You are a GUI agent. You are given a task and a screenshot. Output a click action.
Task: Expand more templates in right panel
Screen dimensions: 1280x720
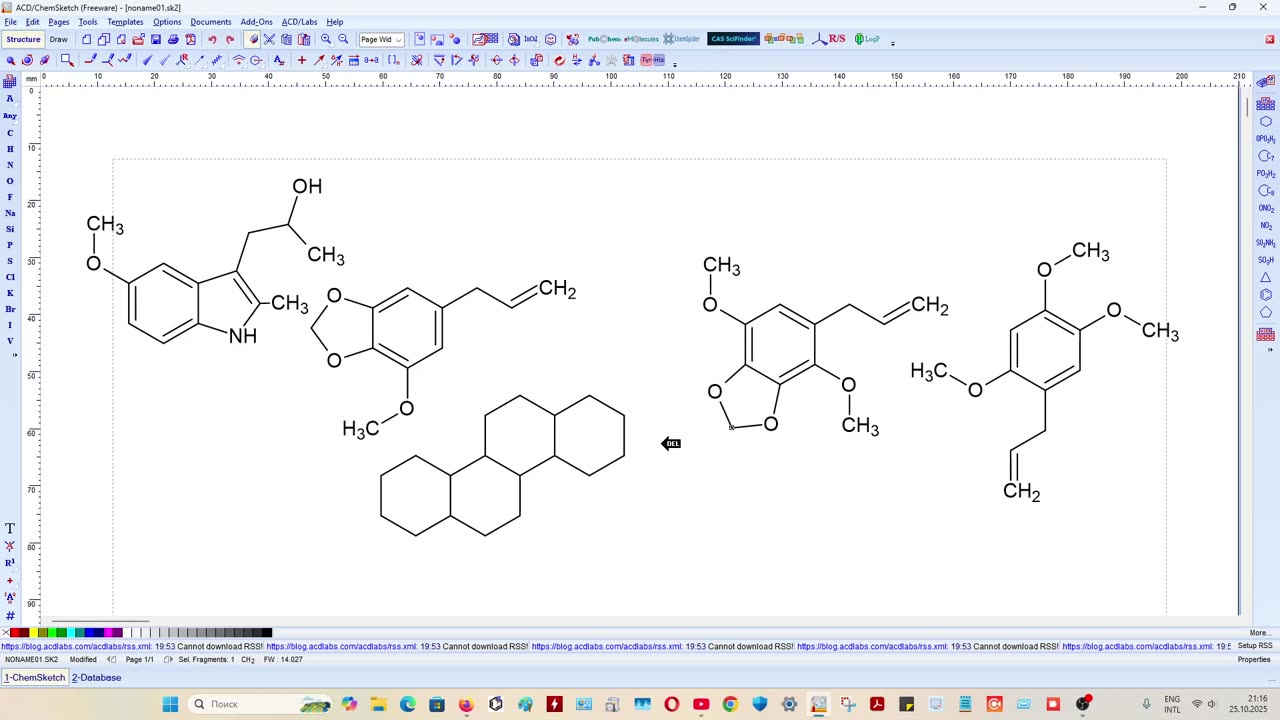tap(1270, 350)
